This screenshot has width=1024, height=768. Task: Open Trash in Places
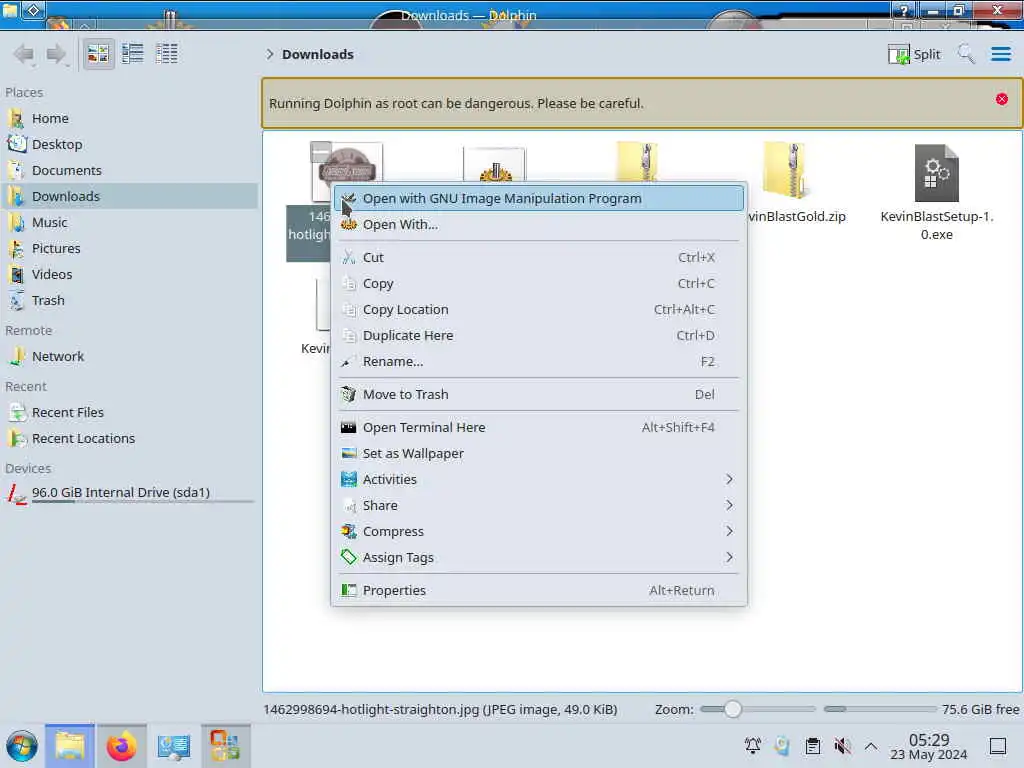coord(129,301)
